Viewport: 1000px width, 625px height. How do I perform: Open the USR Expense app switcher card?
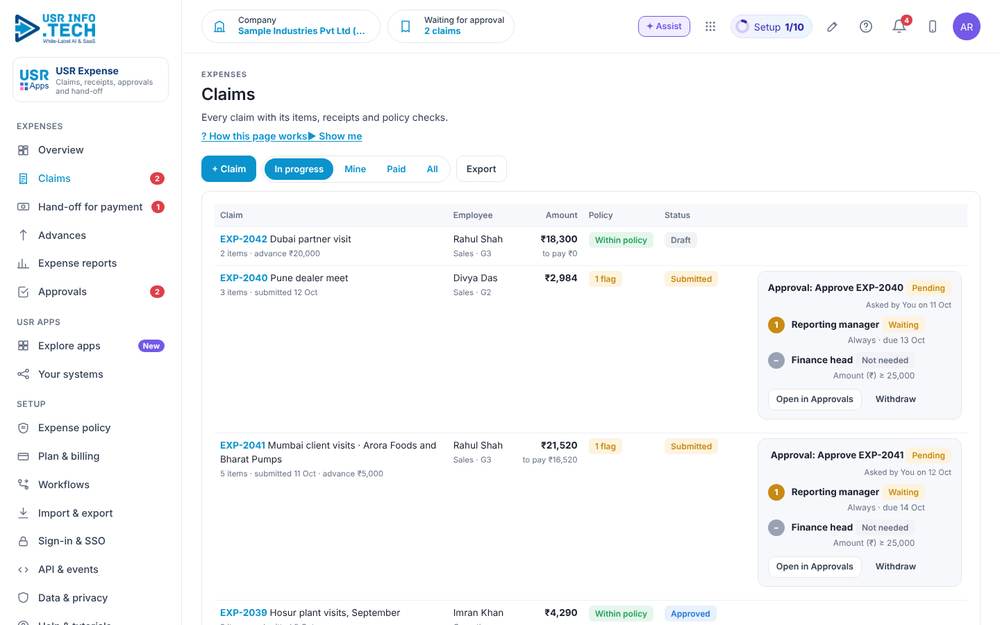(91, 80)
